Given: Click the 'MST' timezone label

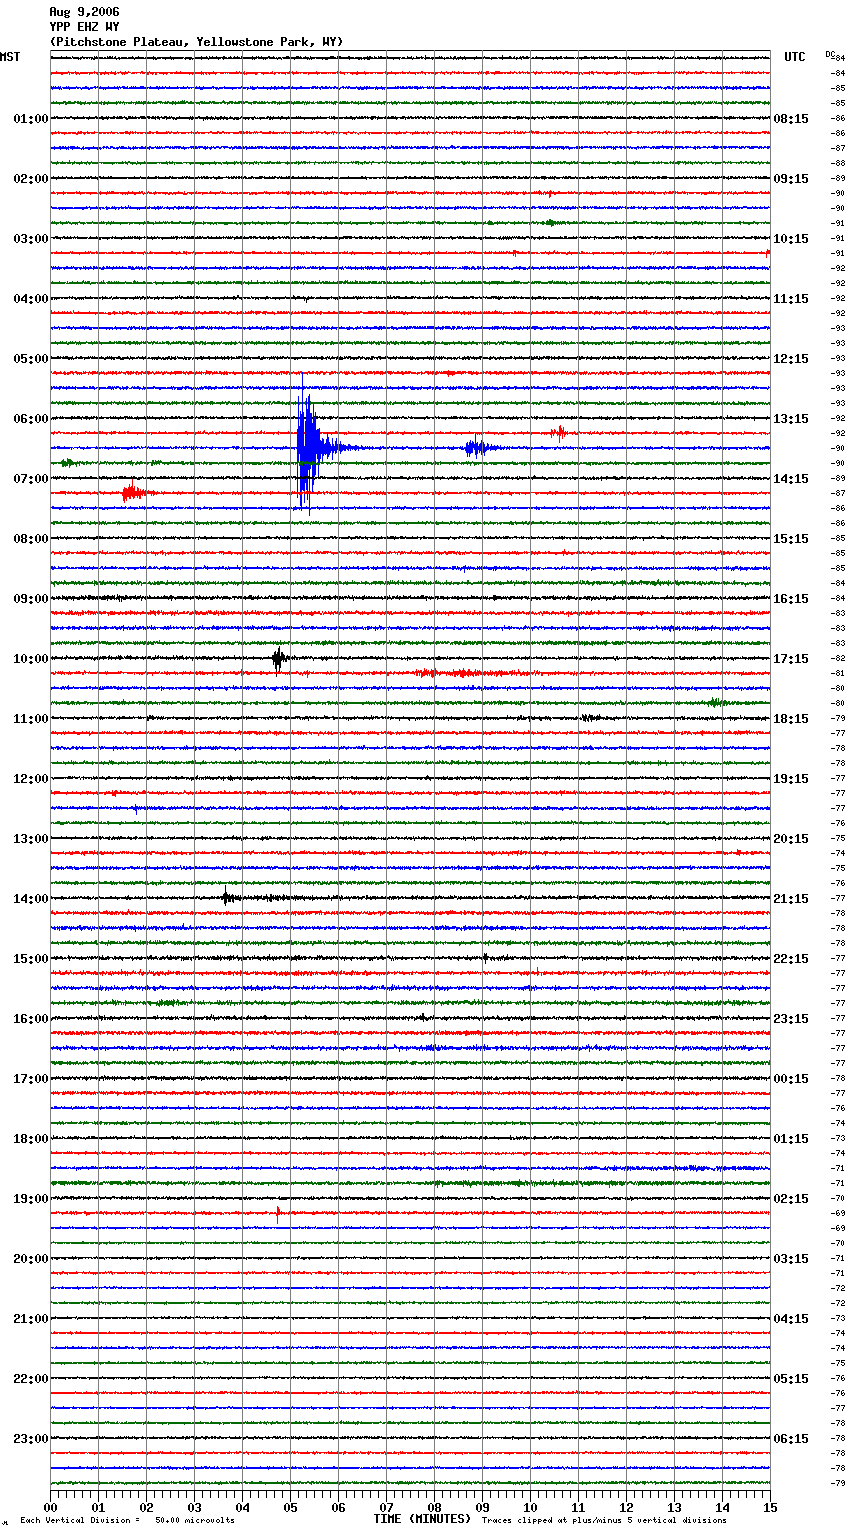Looking at the screenshot, I should [10, 57].
